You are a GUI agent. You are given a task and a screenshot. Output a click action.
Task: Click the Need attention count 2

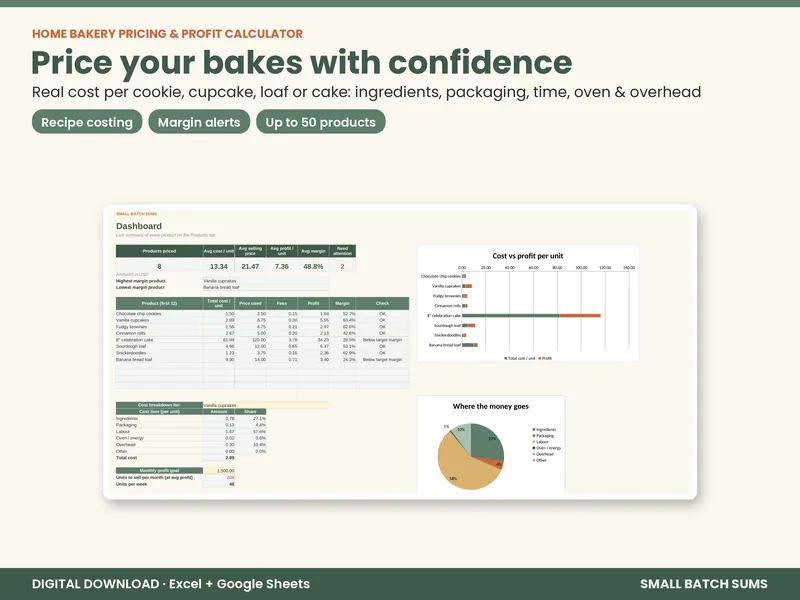[x=342, y=266]
